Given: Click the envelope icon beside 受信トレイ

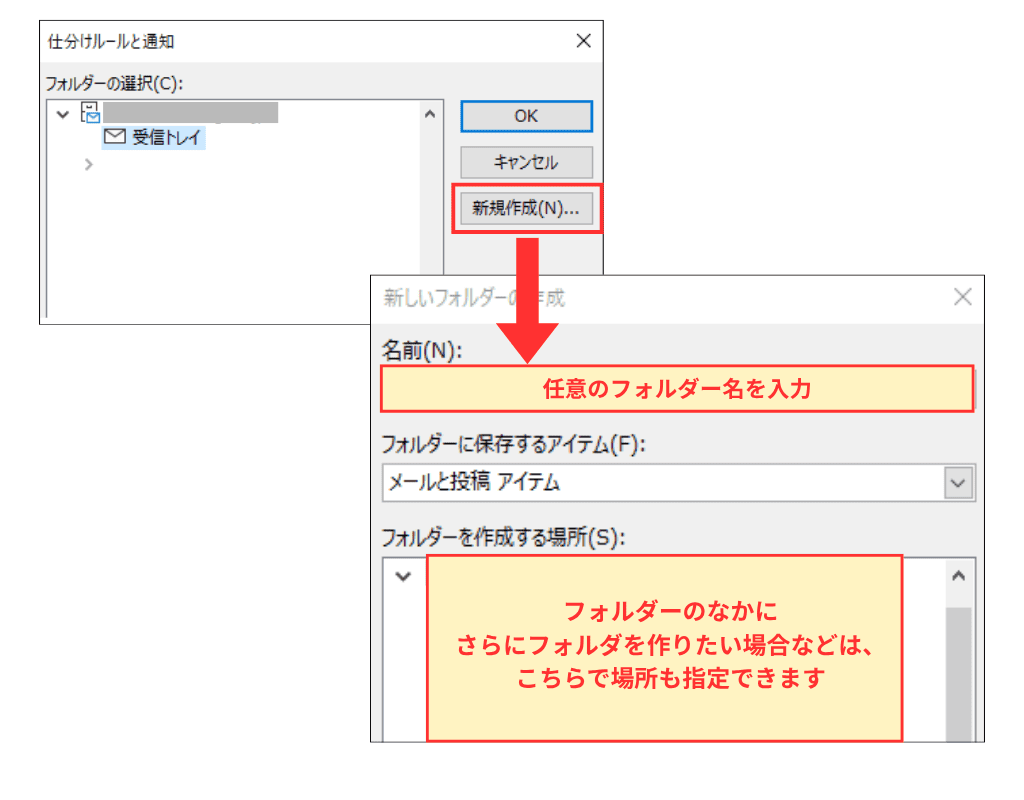Looking at the screenshot, I should (114, 138).
